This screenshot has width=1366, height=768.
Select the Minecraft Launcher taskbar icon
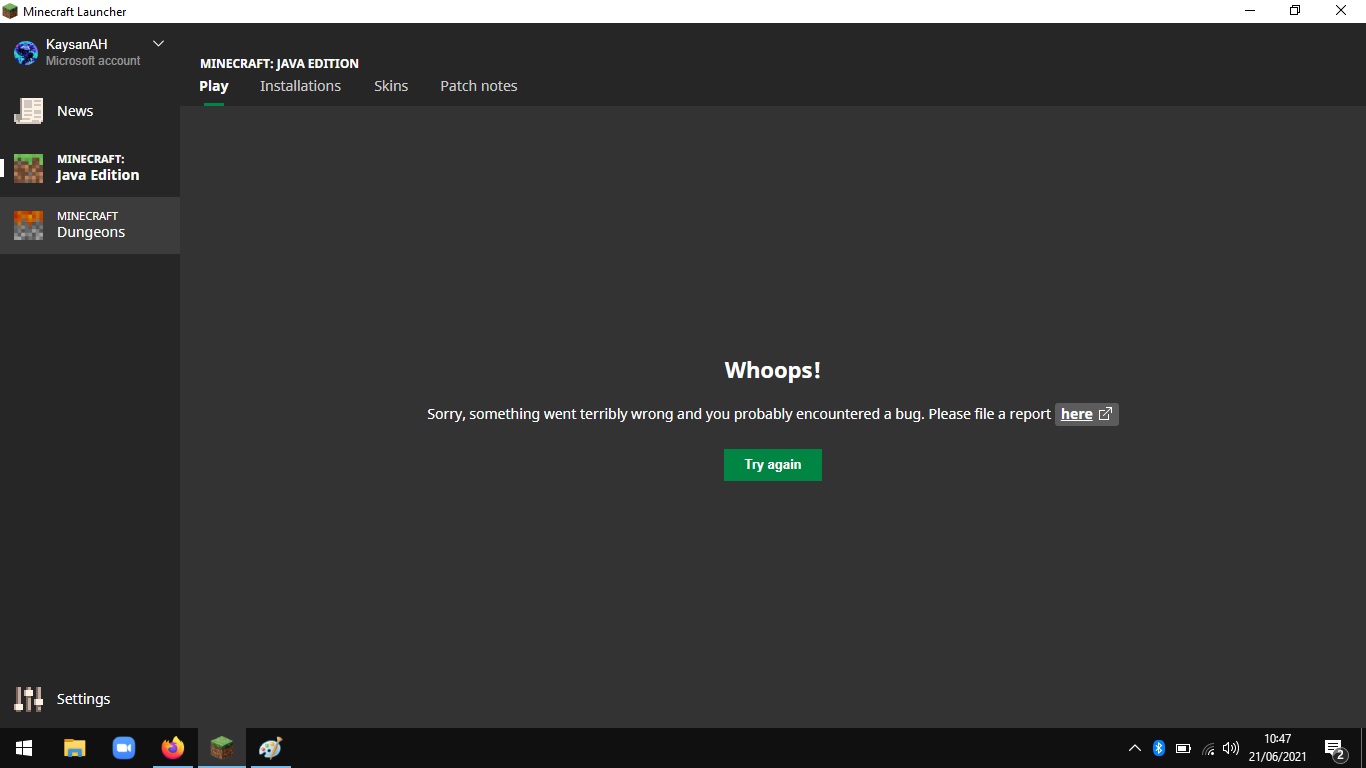(x=222, y=748)
